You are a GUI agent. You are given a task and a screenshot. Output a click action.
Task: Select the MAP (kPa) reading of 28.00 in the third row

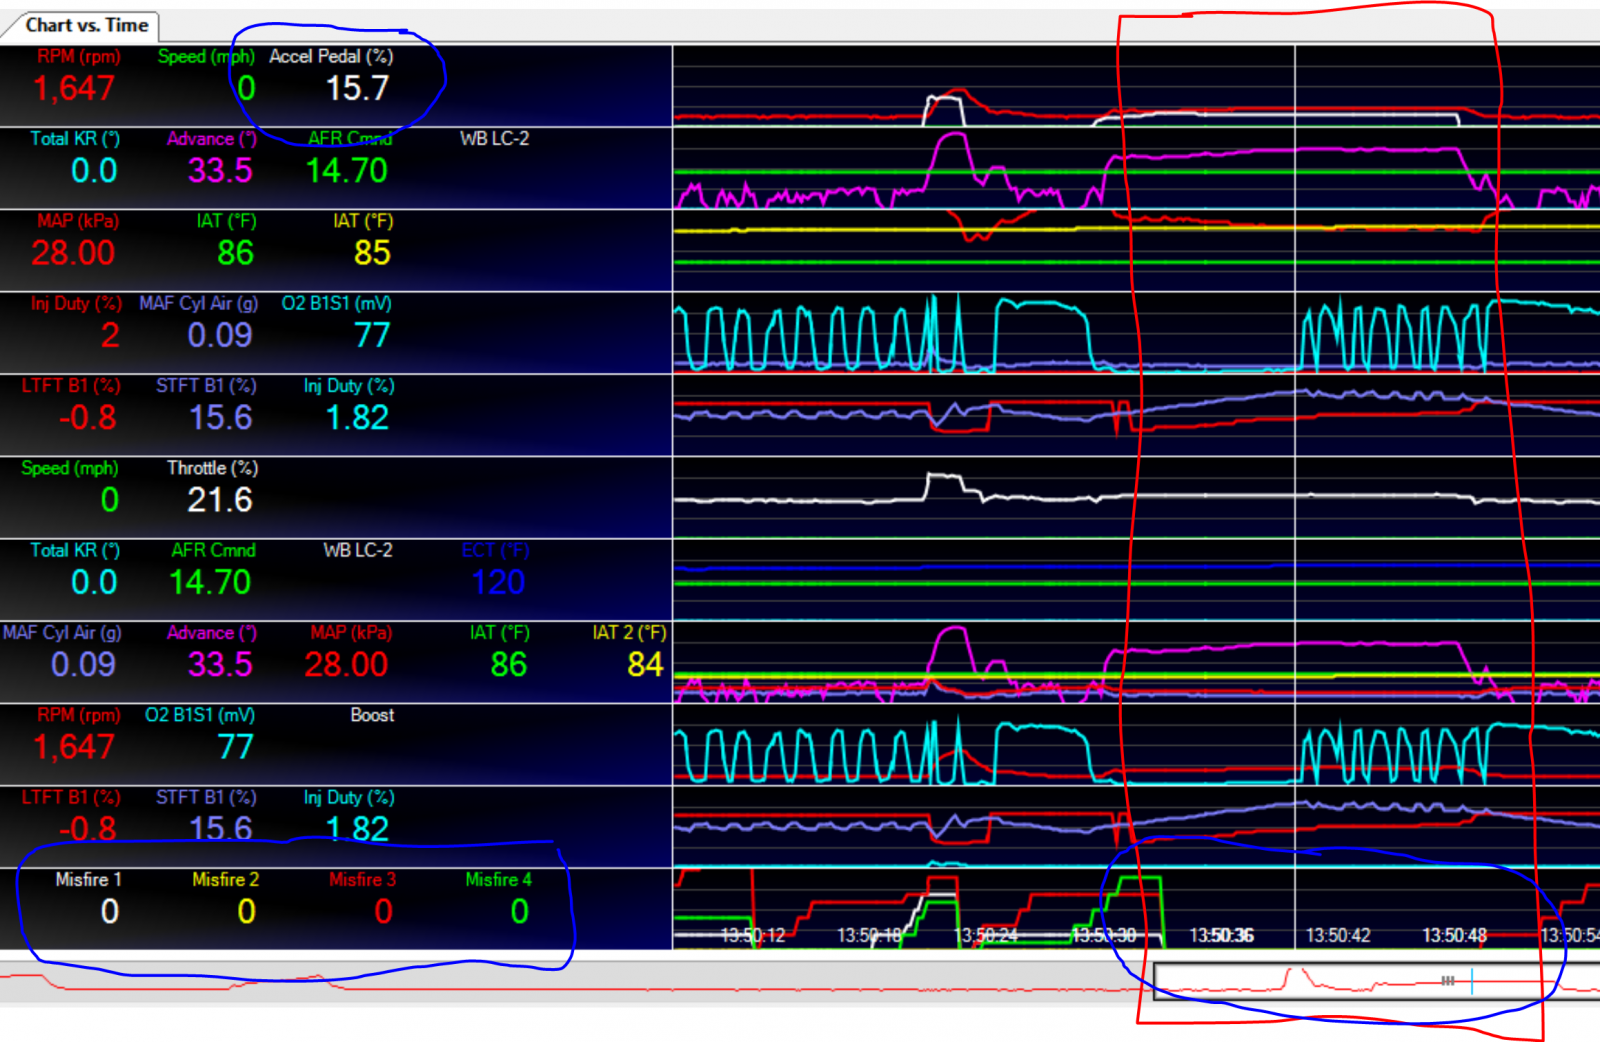[73, 253]
